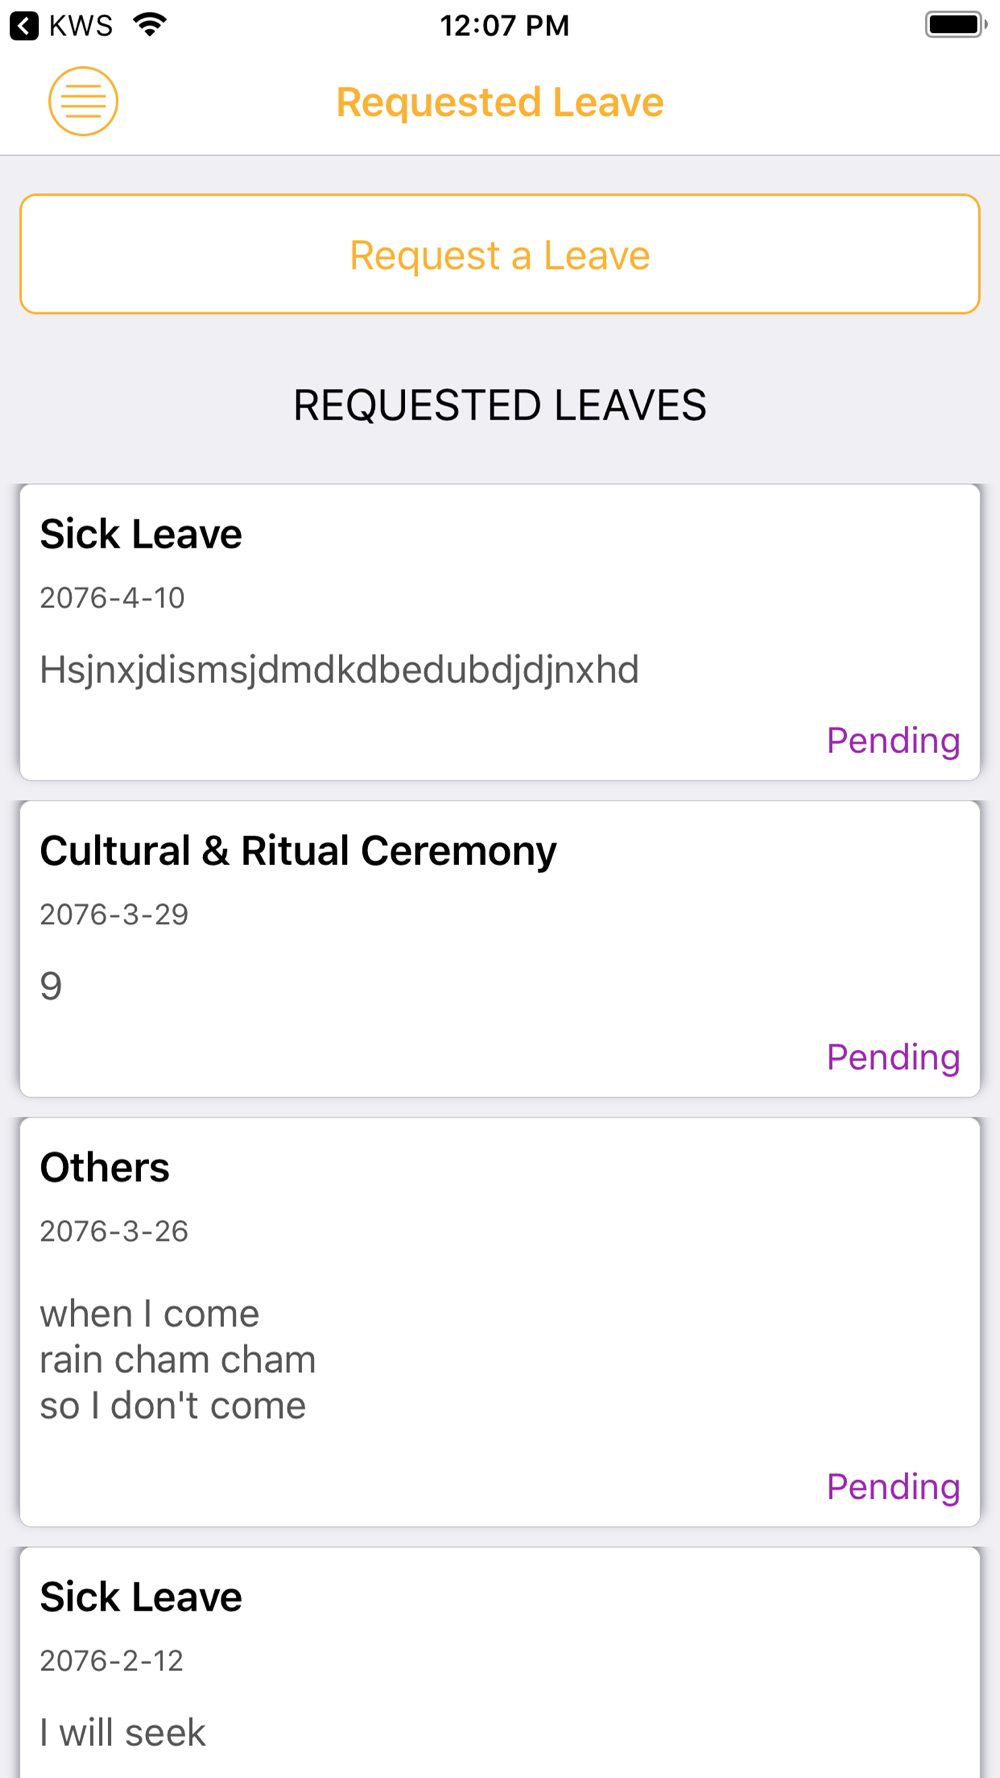Tap the Requested Leave page title
Screen dimensions: 1000x1778
point(500,102)
